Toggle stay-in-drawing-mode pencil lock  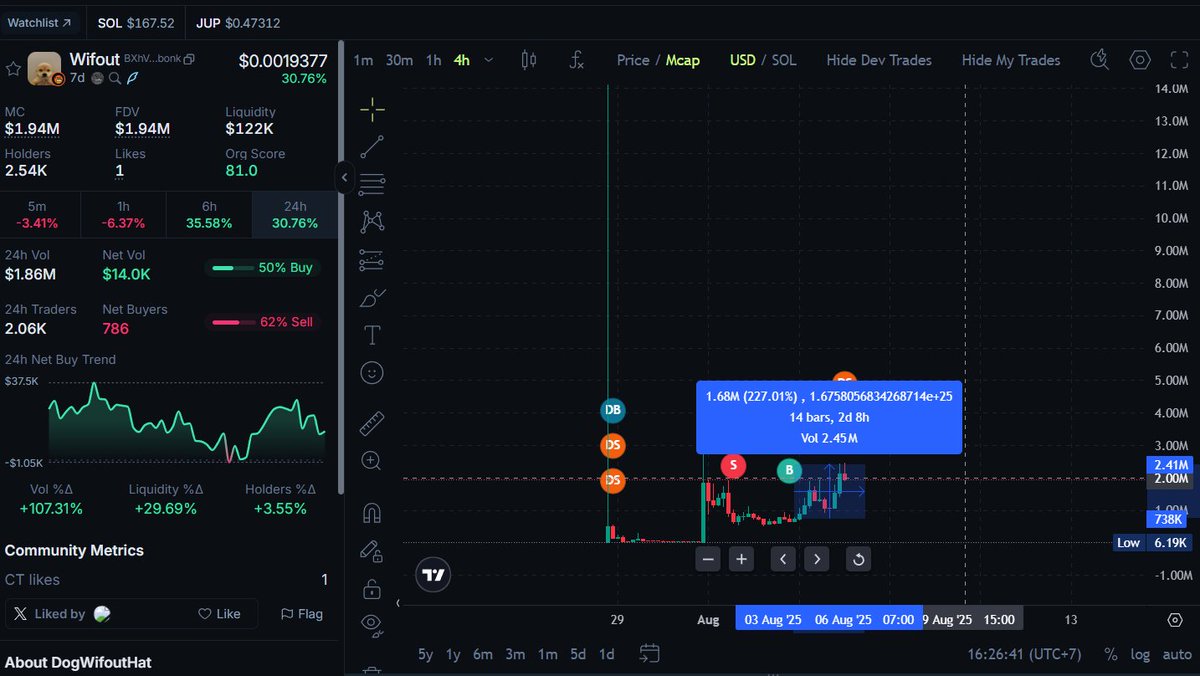point(372,550)
